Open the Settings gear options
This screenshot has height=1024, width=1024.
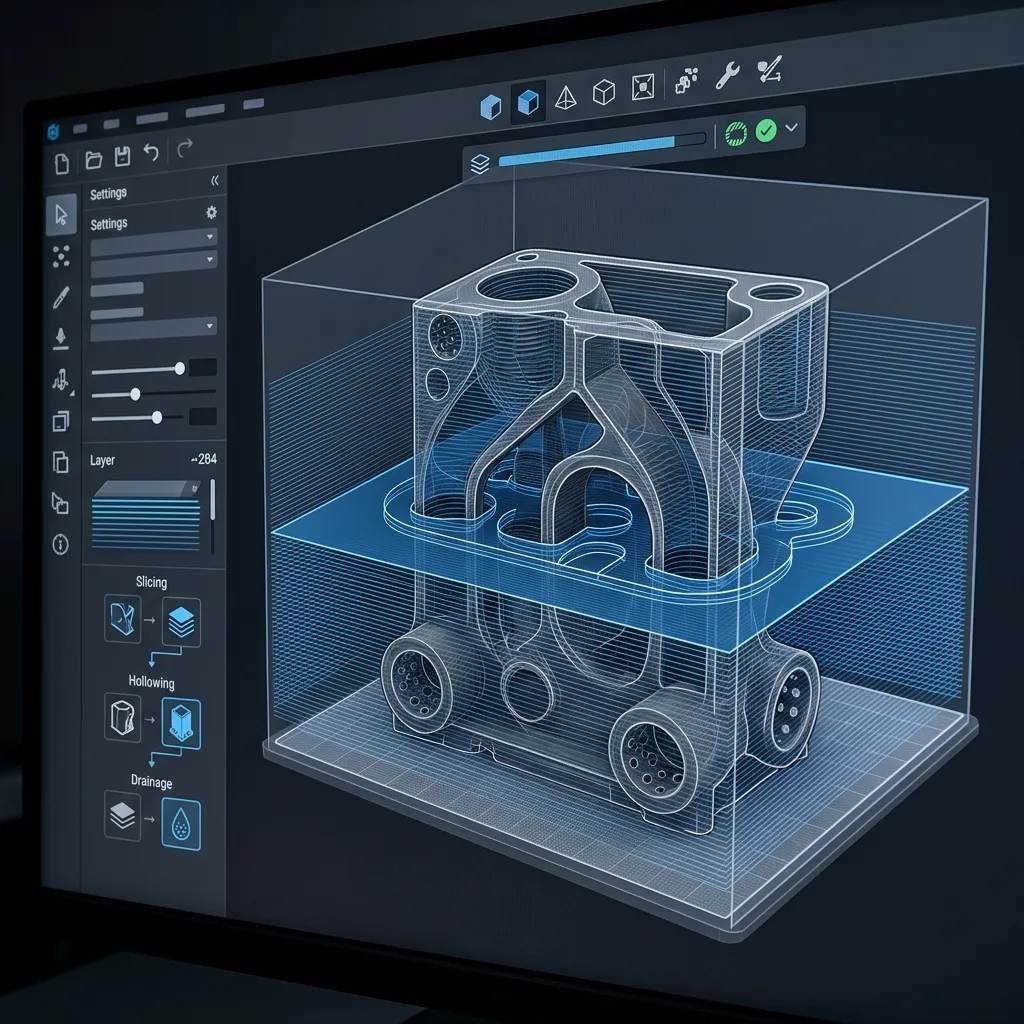coord(211,212)
